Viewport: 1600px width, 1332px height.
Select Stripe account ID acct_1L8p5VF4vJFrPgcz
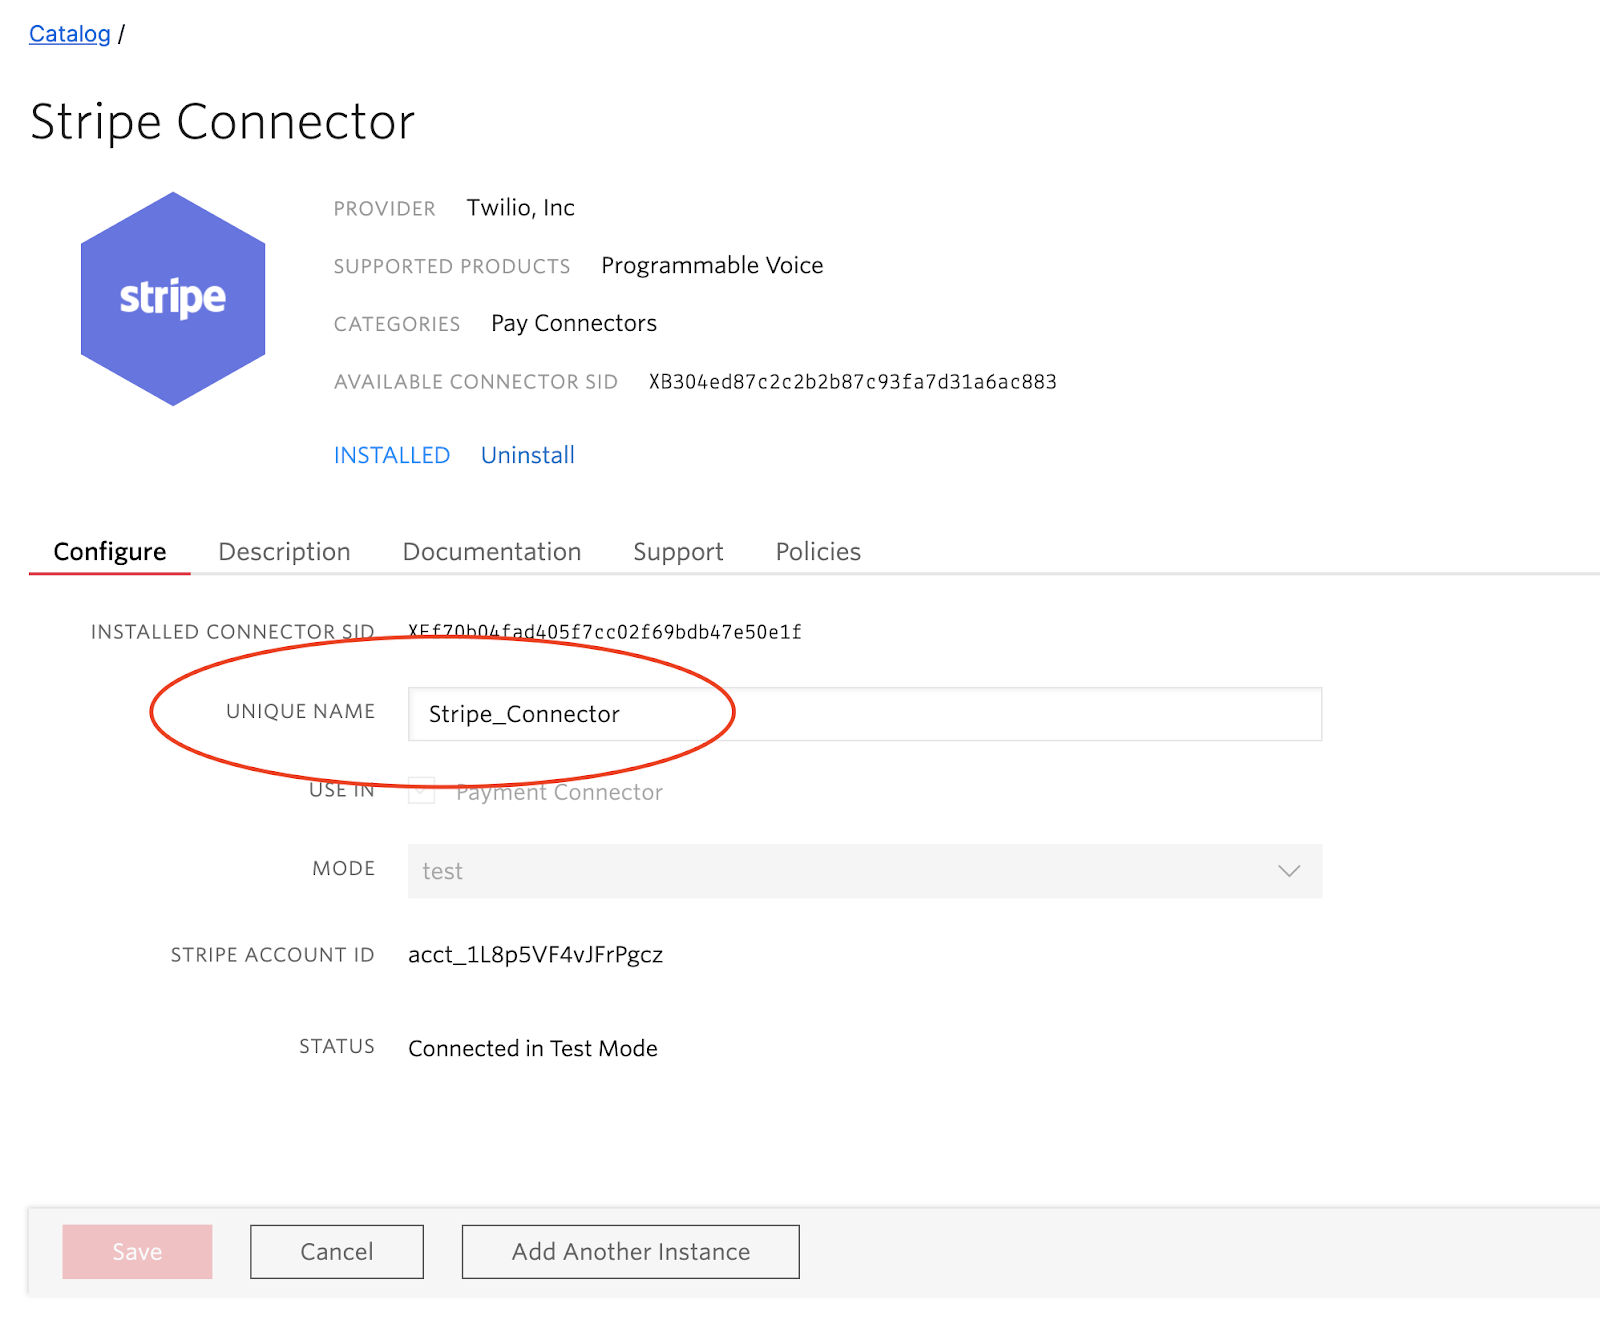(x=535, y=955)
